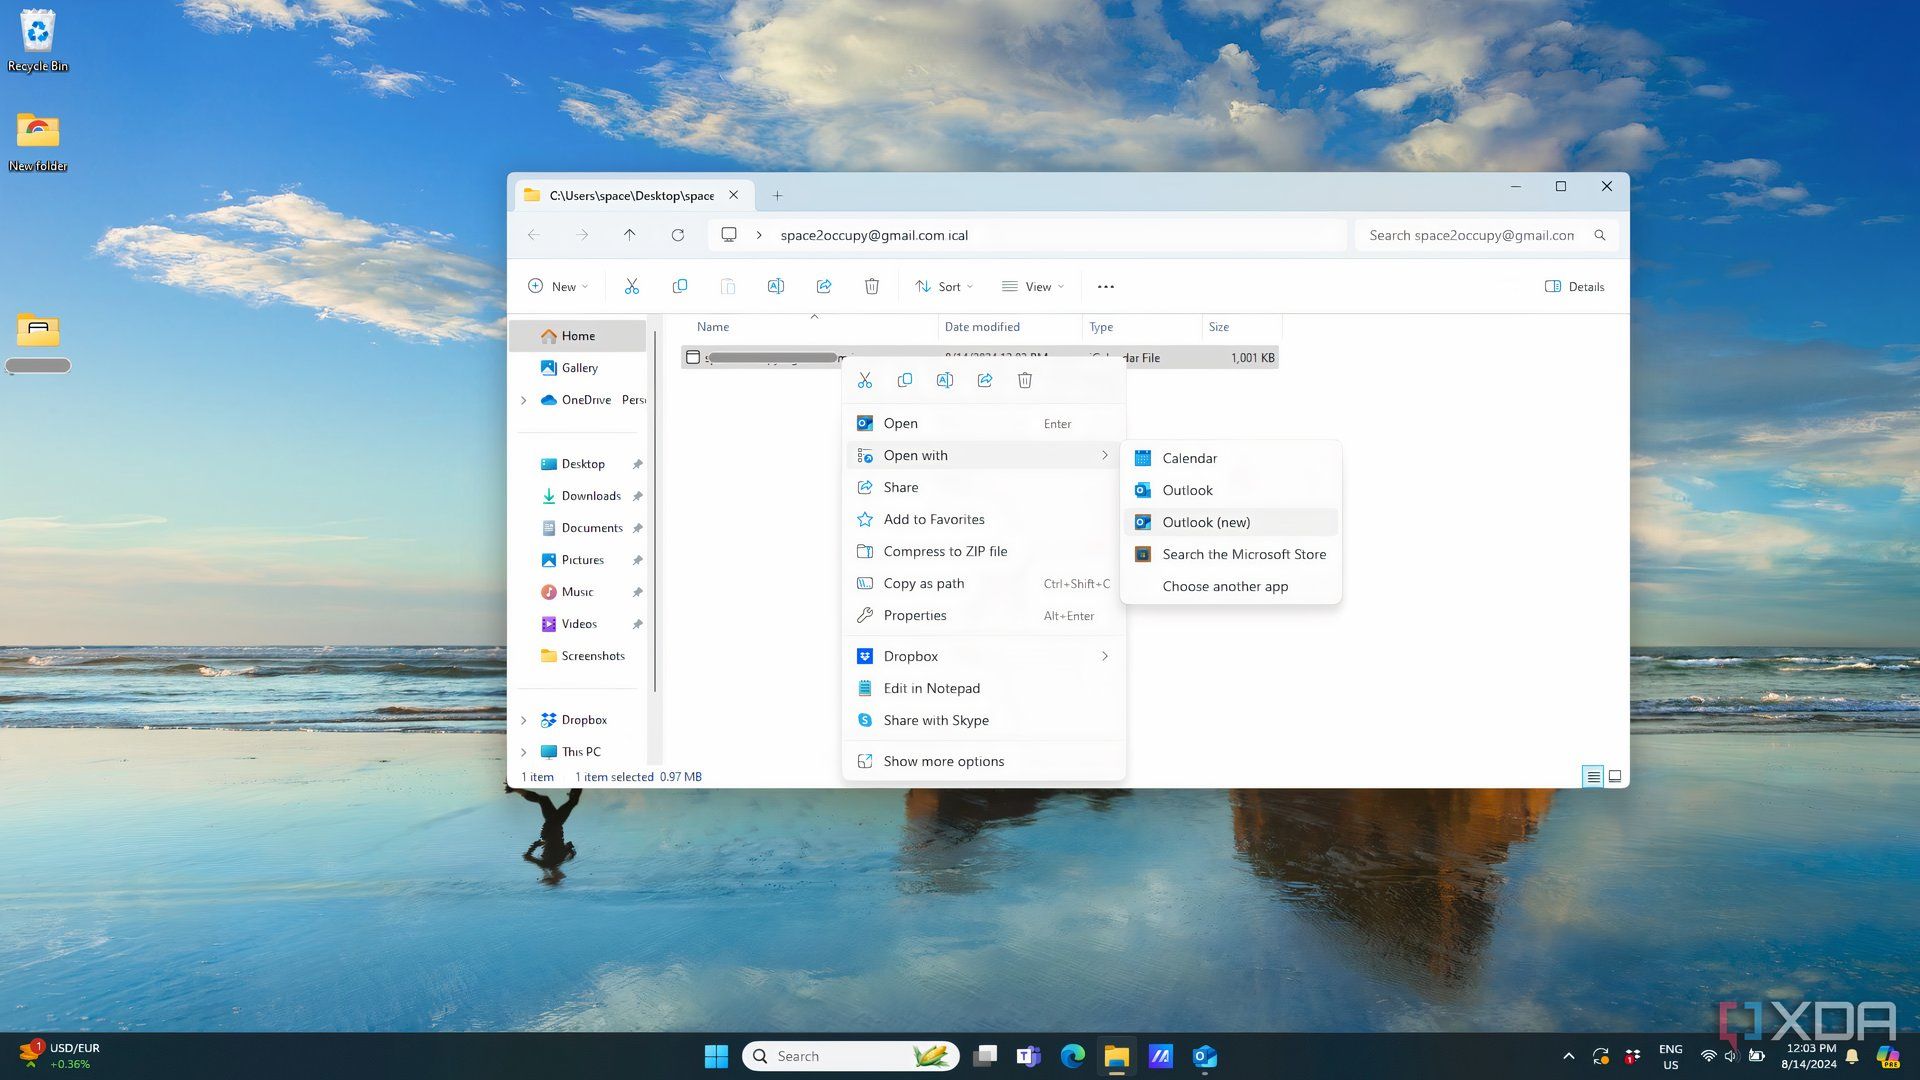Open the View dropdown
The height and width of the screenshot is (1080, 1920).
pyautogui.click(x=1033, y=287)
